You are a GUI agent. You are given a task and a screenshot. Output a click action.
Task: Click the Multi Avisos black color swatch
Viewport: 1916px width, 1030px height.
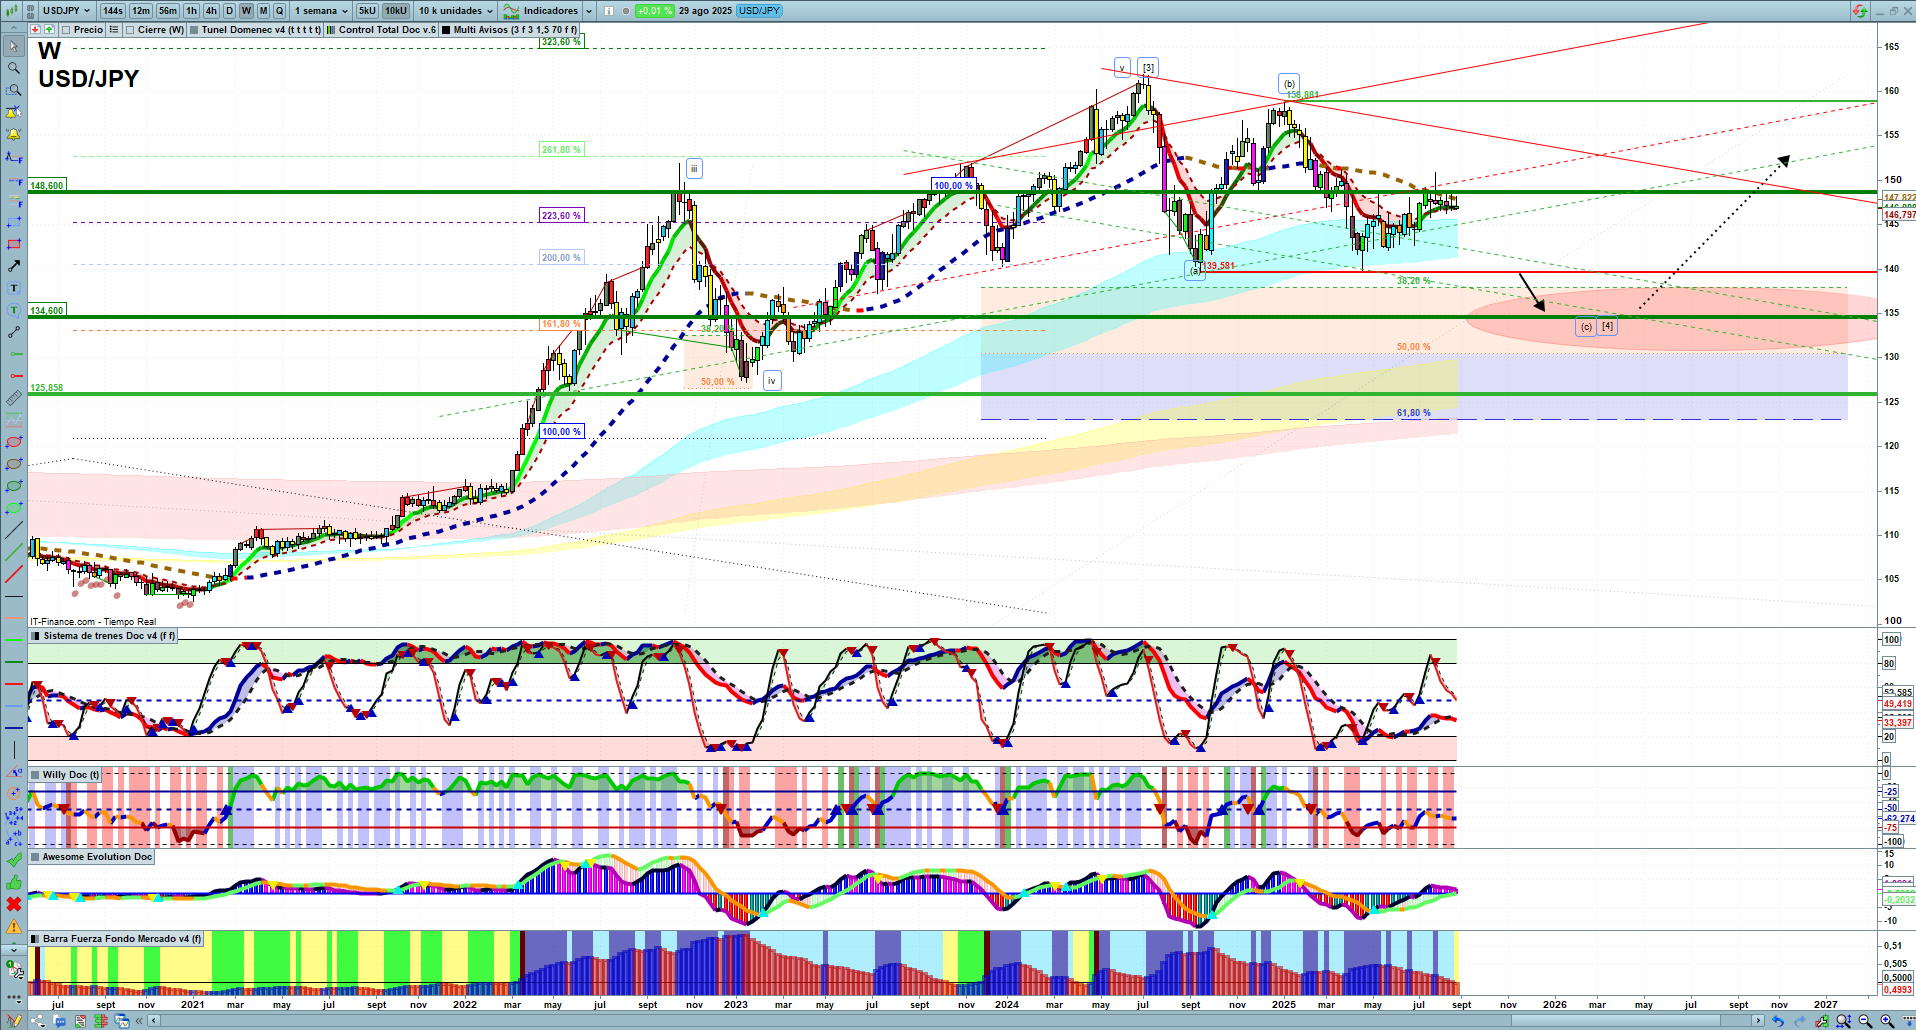(446, 30)
